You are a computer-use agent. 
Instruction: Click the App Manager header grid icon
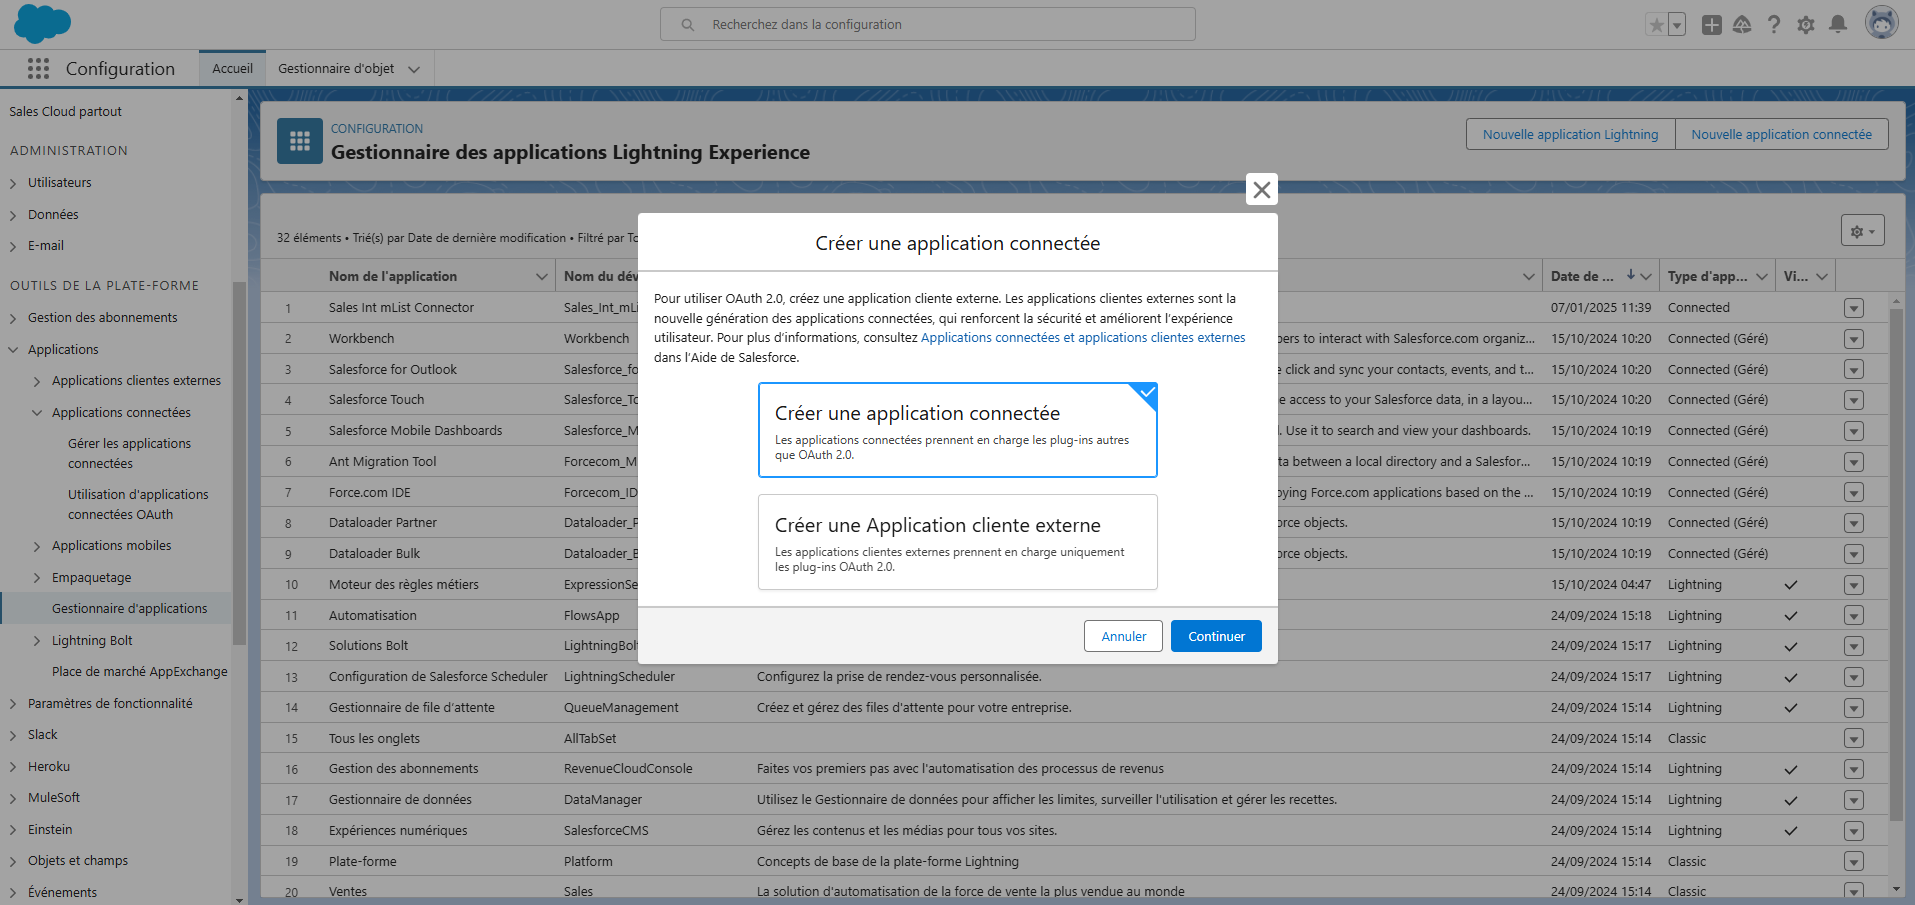click(x=300, y=141)
